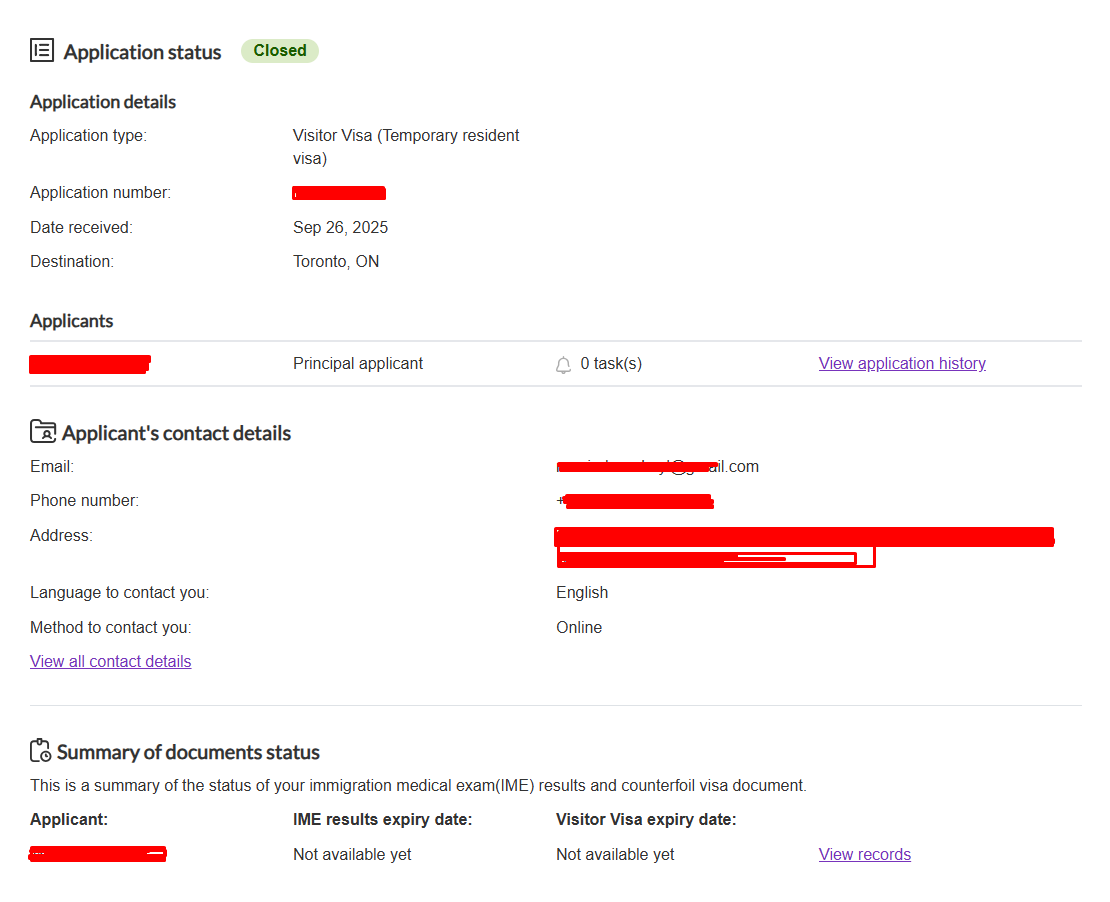Click the Sep 26, 2025 received date
This screenshot has width=1110, height=902.
[x=340, y=228]
